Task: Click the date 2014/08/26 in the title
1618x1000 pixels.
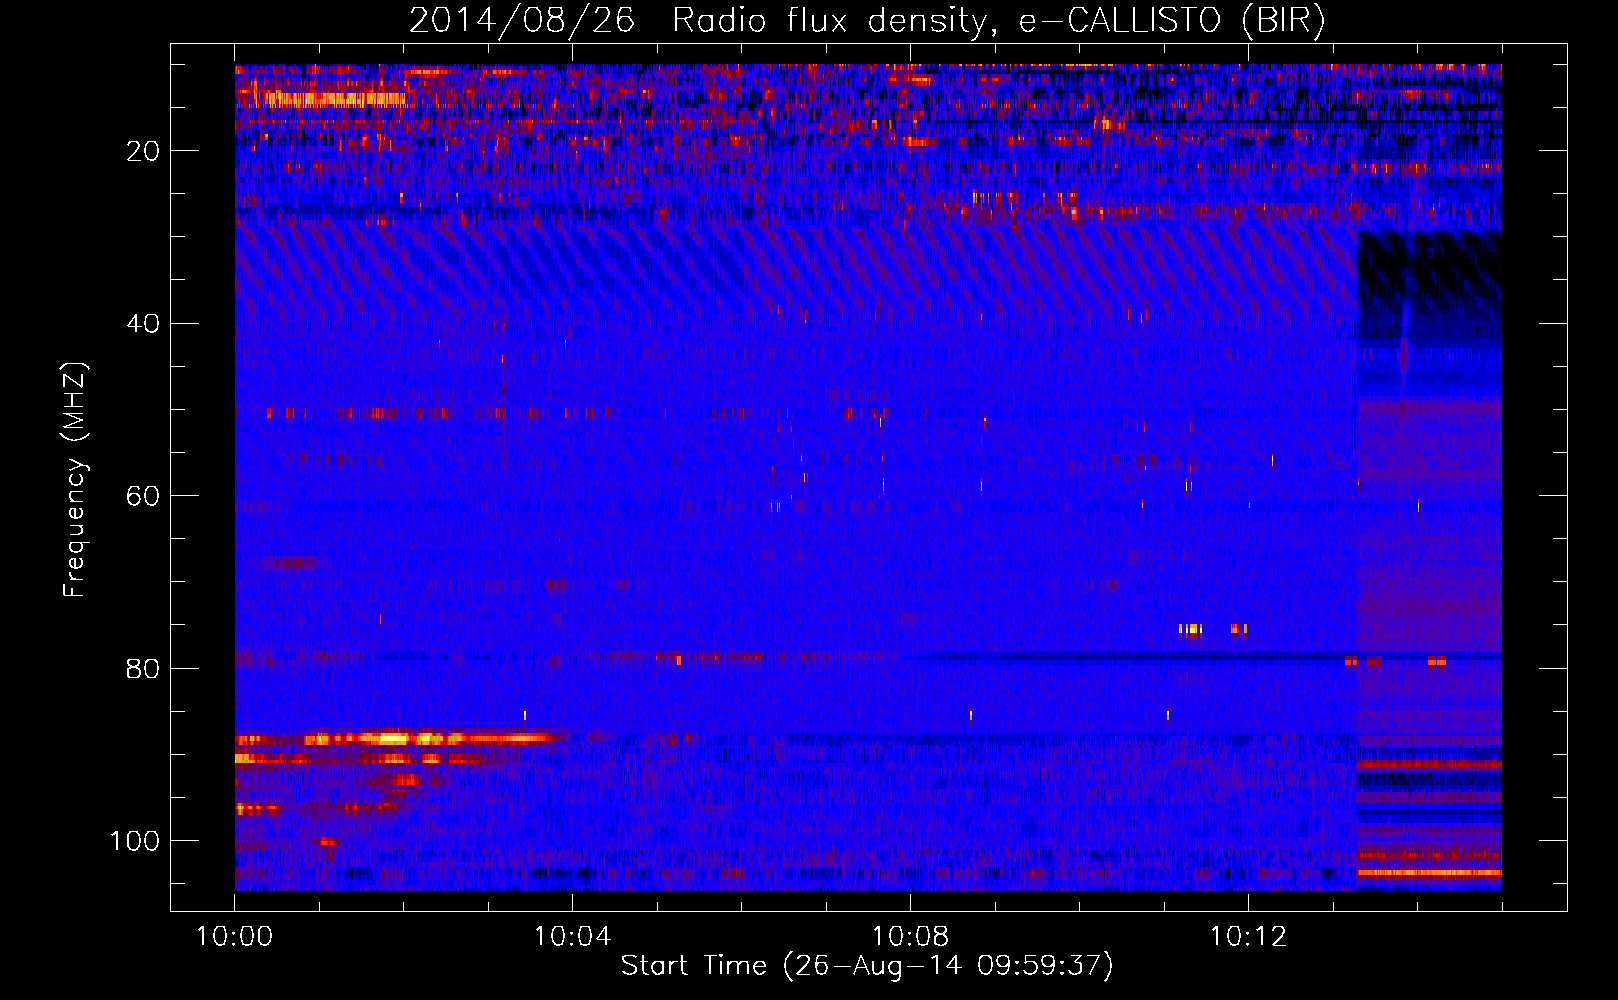Action: pyautogui.click(x=521, y=20)
